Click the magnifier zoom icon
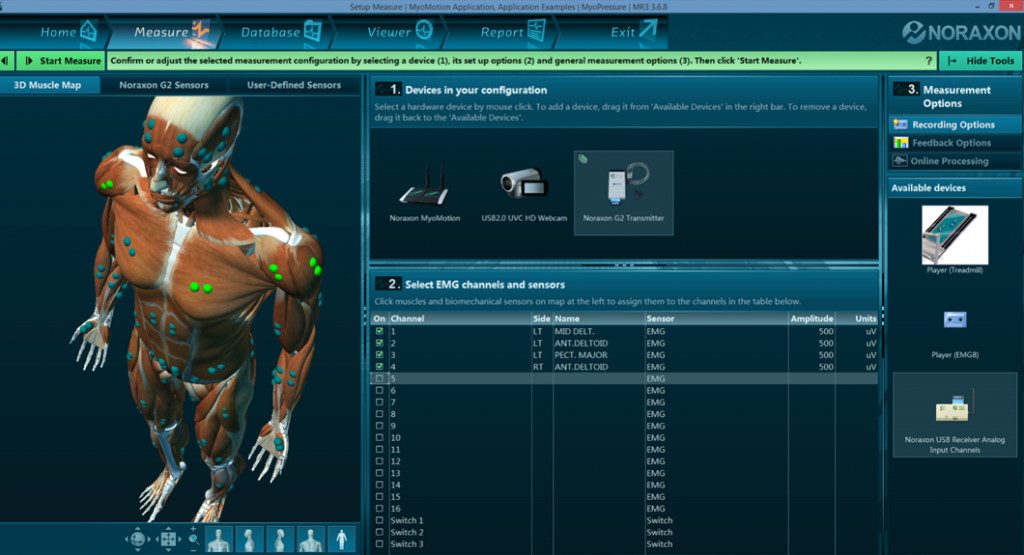This screenshot has height=555, width=1024. [x=194, y=540]
